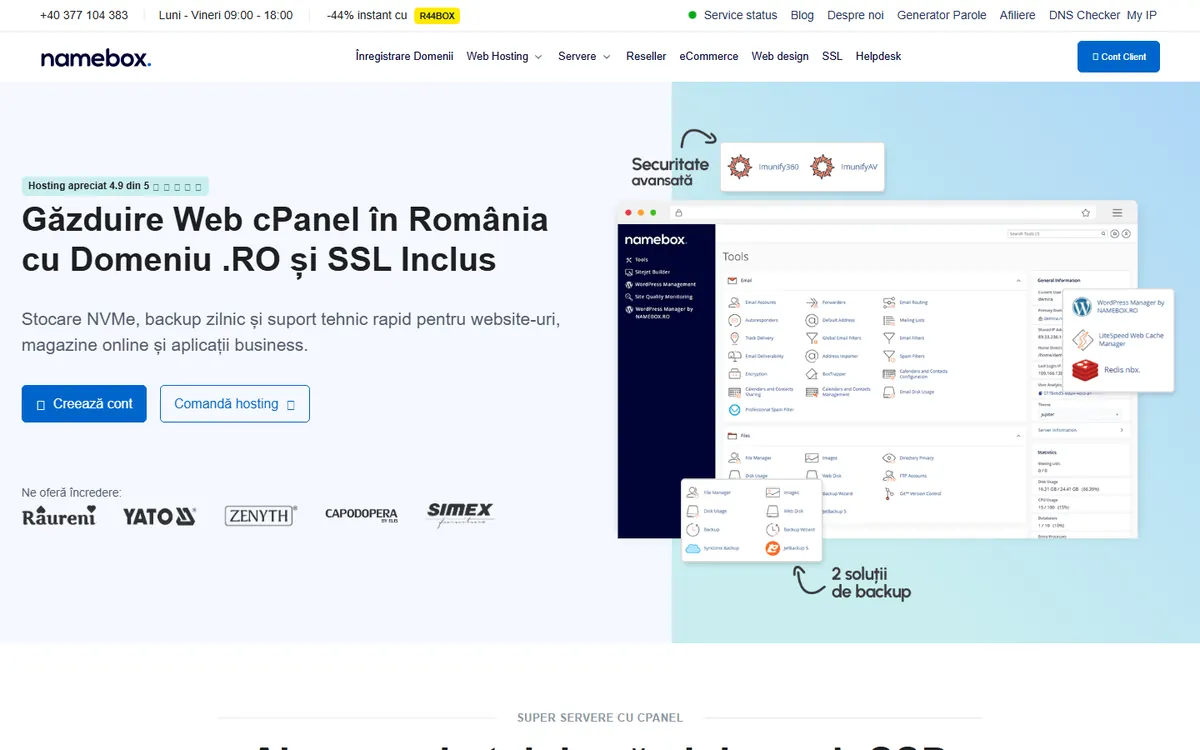Click the R44BOX promo code badge

coord(437,15)
